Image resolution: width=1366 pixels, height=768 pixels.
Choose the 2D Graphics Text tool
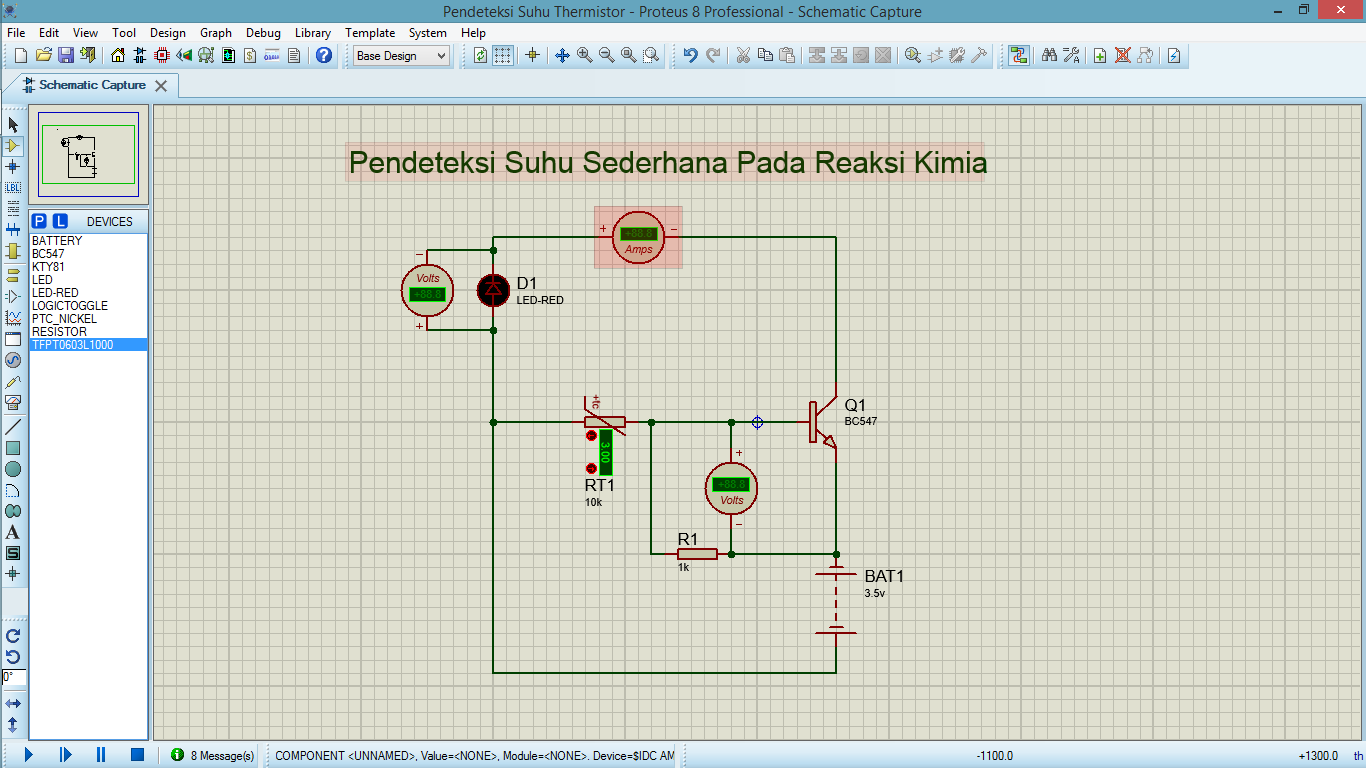tap(13, 532)
